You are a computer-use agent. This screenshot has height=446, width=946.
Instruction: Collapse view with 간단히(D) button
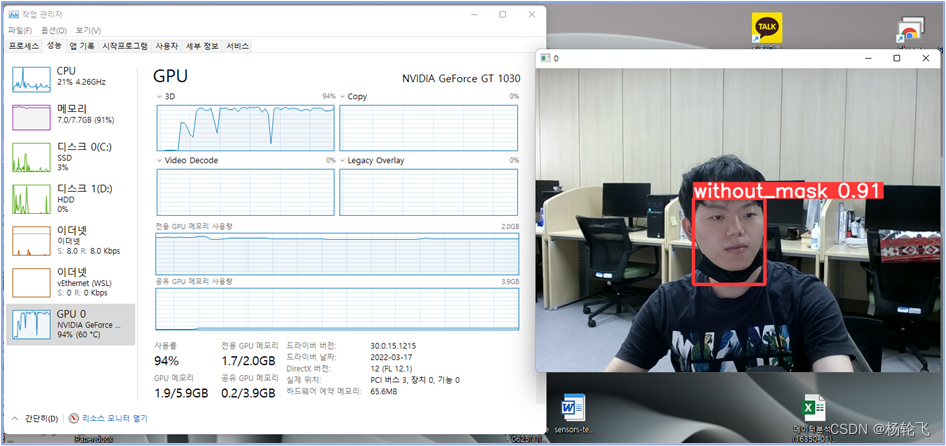coord(34,418)
